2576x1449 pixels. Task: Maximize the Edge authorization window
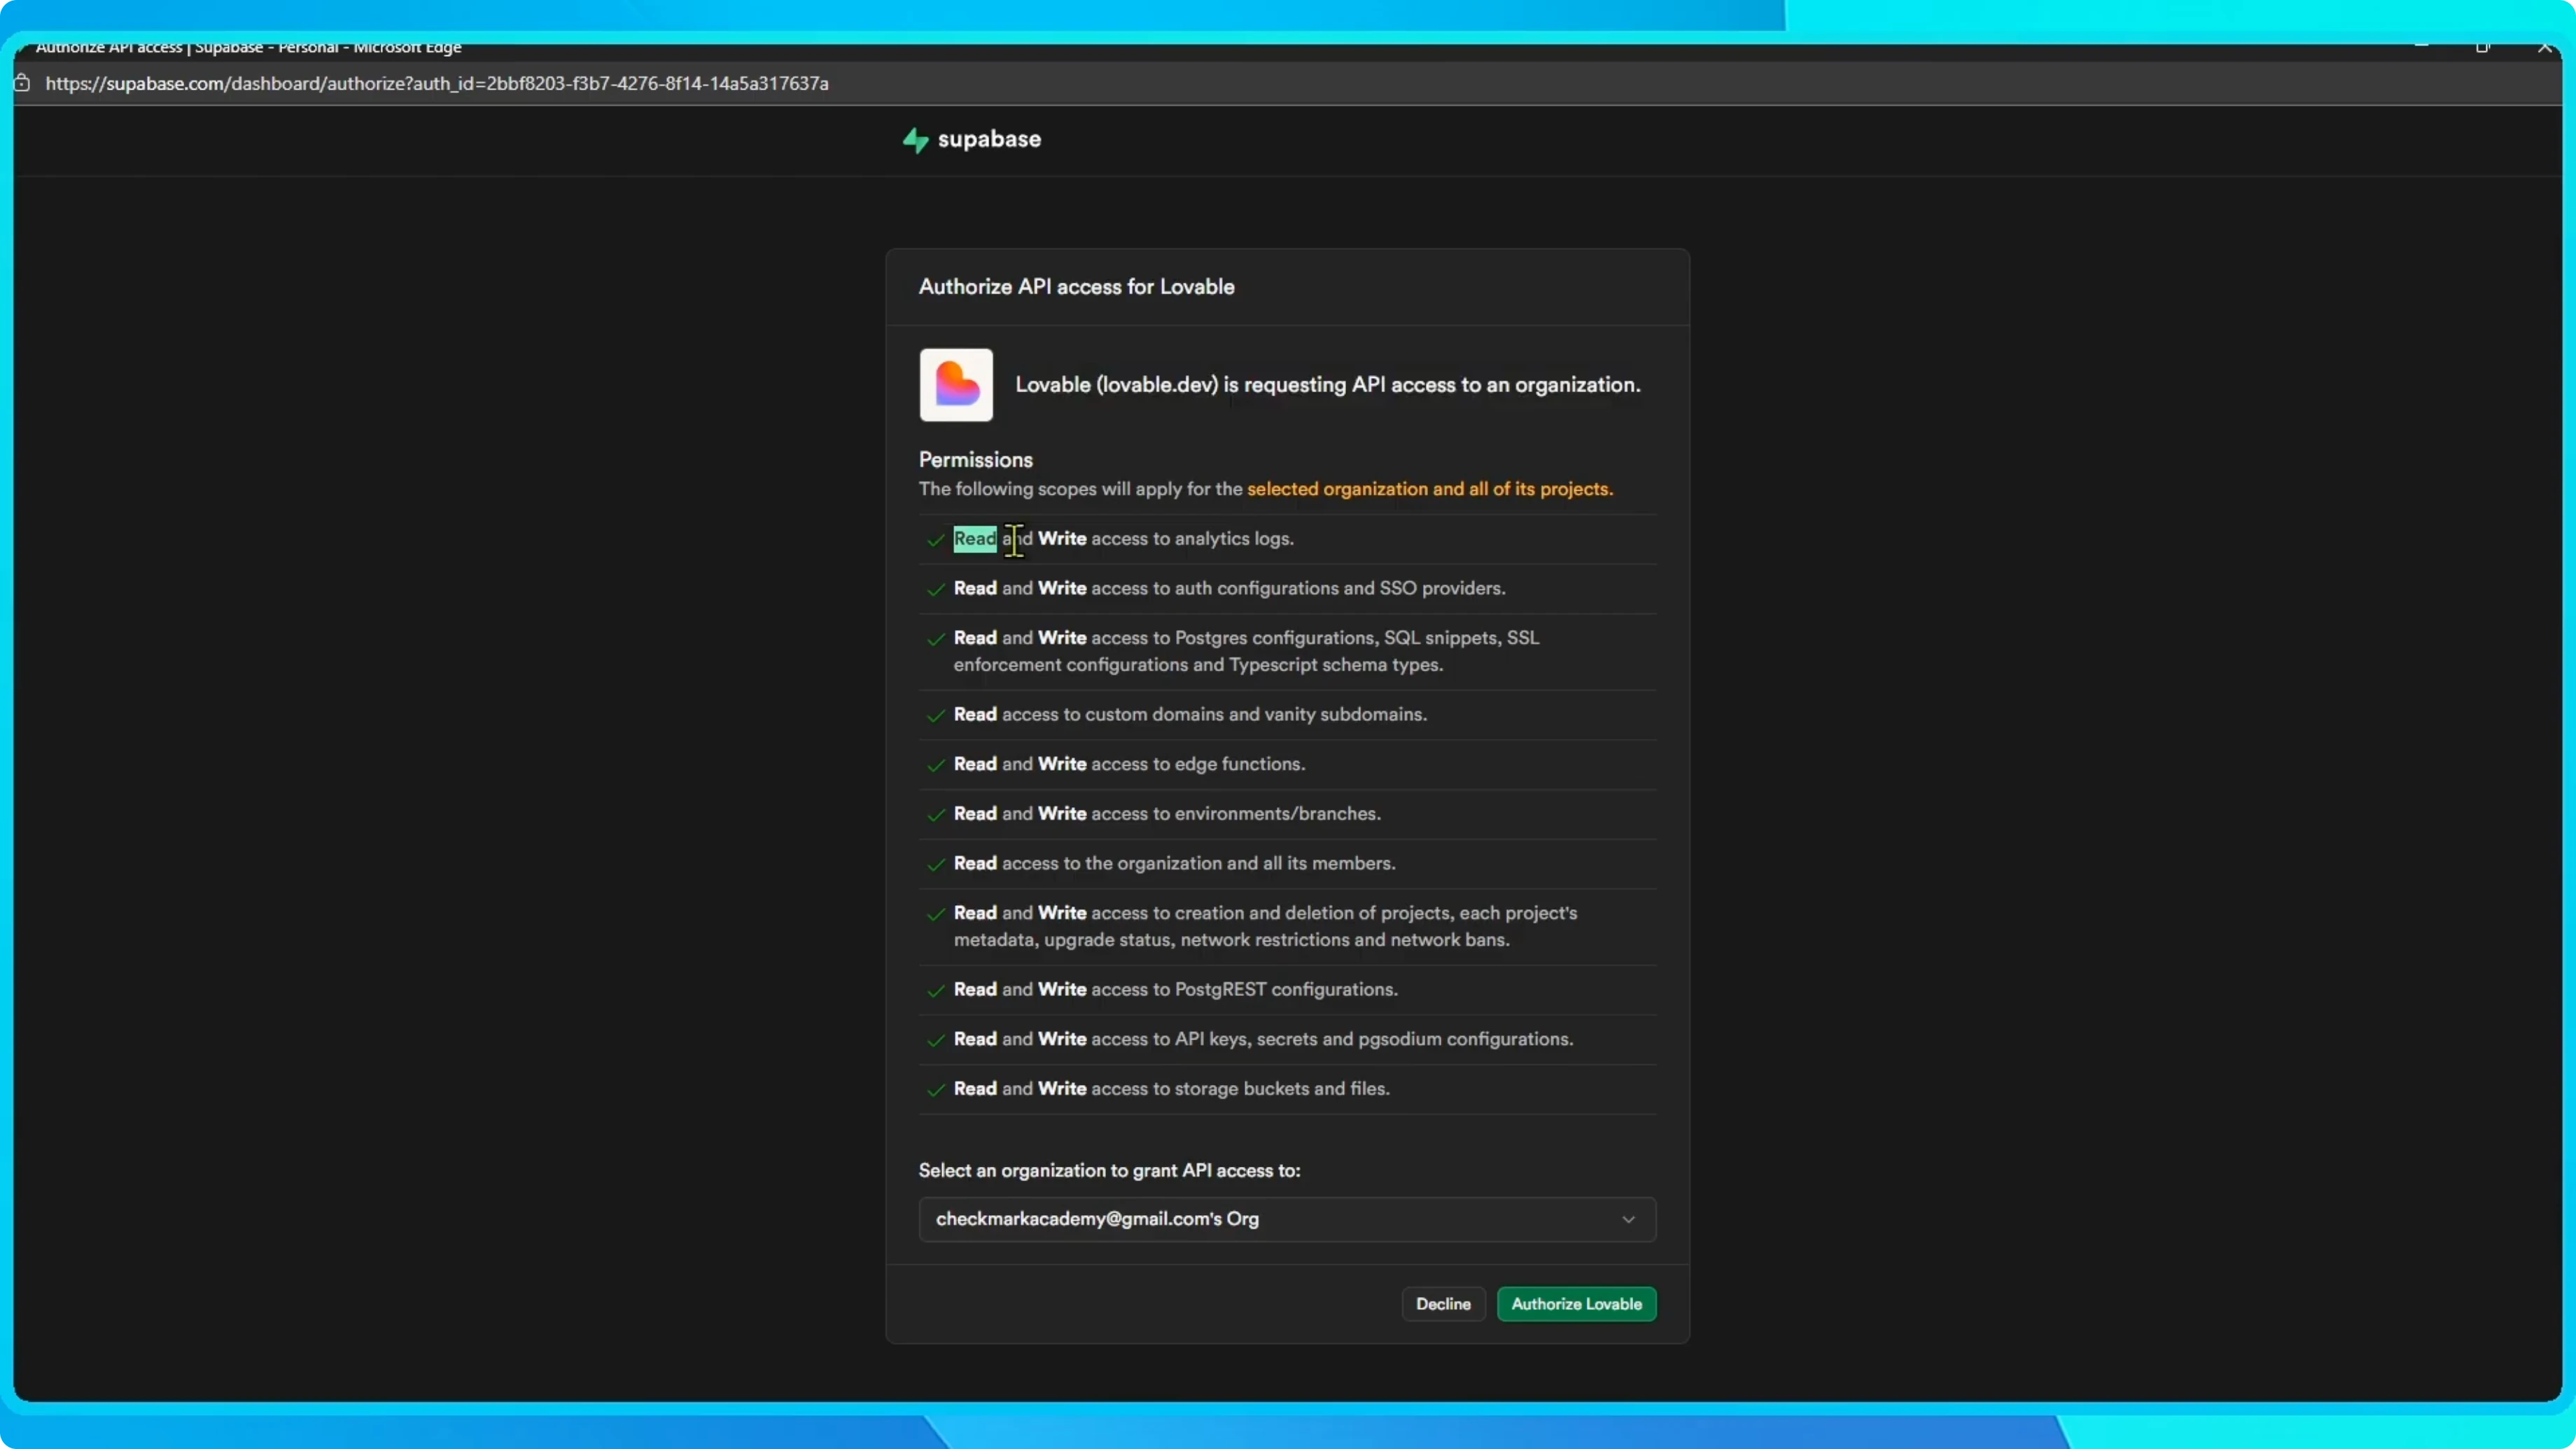point(2483,47)
